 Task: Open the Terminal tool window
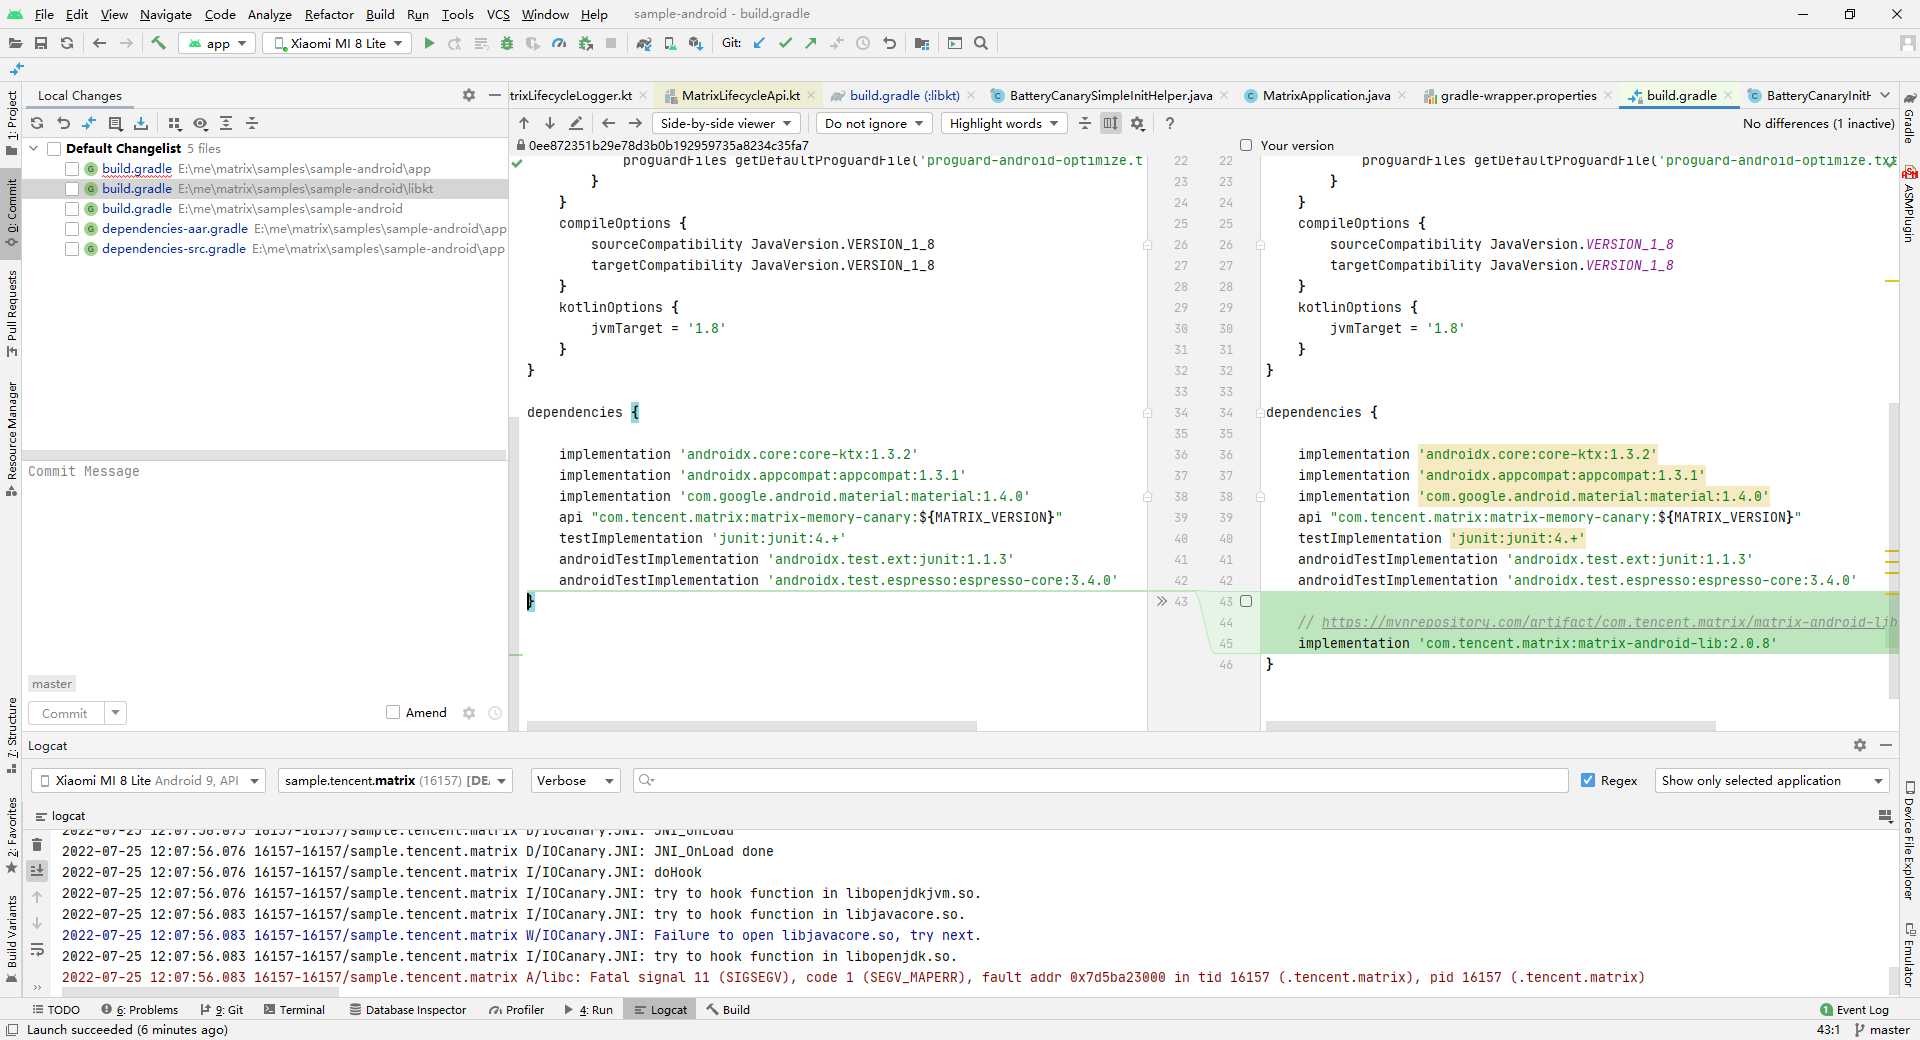[x=294, y=1010]
